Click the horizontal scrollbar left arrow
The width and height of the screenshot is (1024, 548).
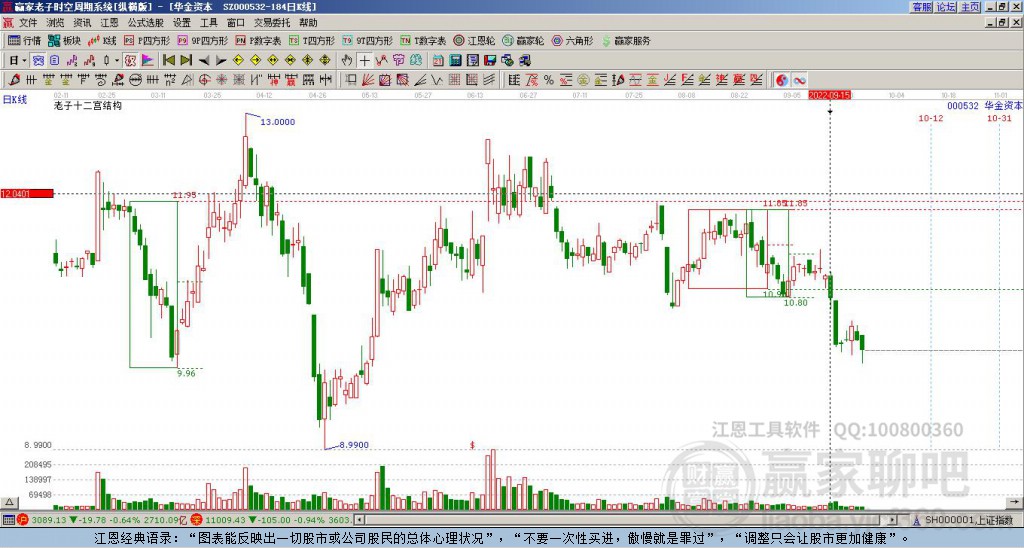pos(359,520)
